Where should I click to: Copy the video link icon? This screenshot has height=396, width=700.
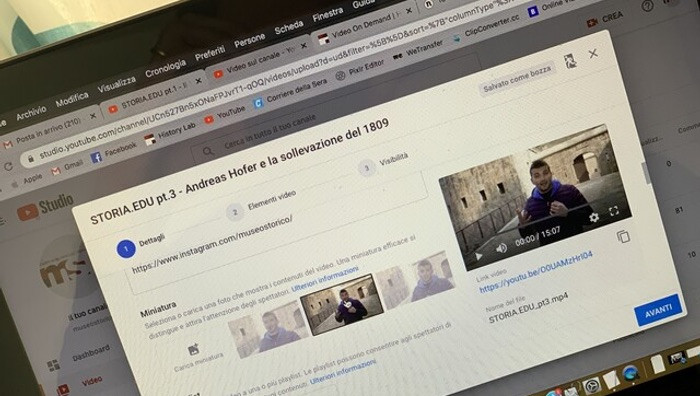pyautogui.click(x=623, y=237)
